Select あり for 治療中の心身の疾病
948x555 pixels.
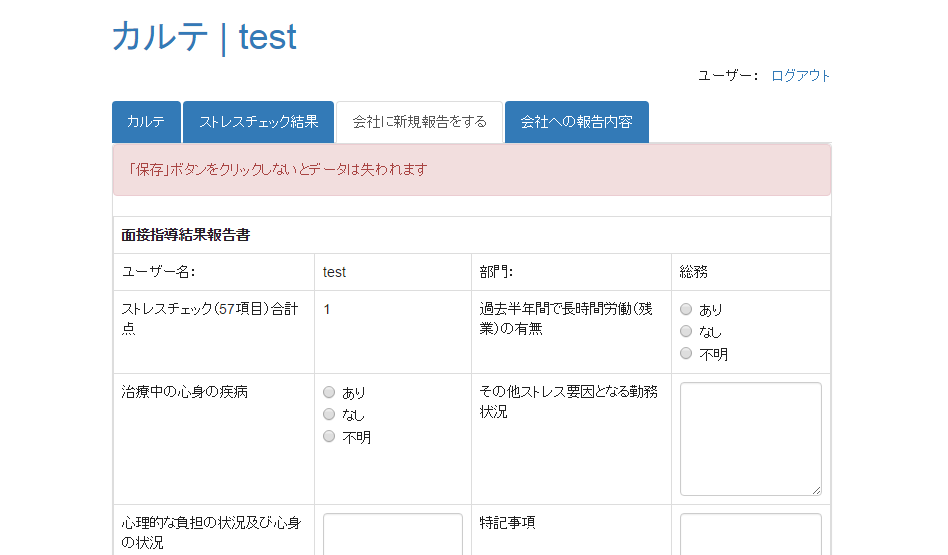329,392
